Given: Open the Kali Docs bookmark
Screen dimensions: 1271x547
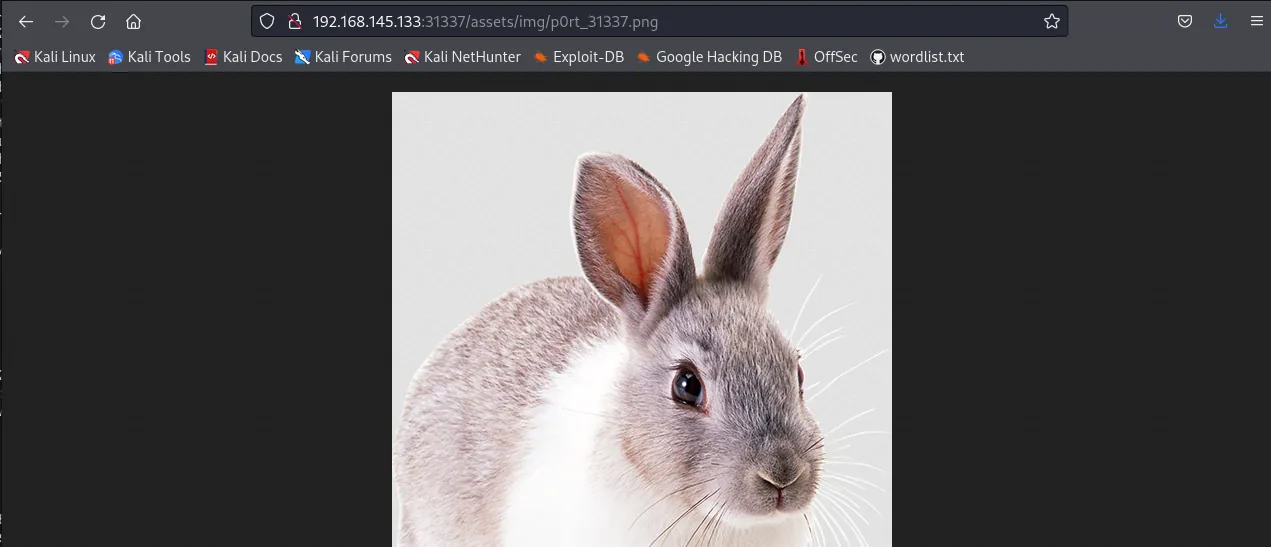Looking at the screenshot, I should pos(243,57).
